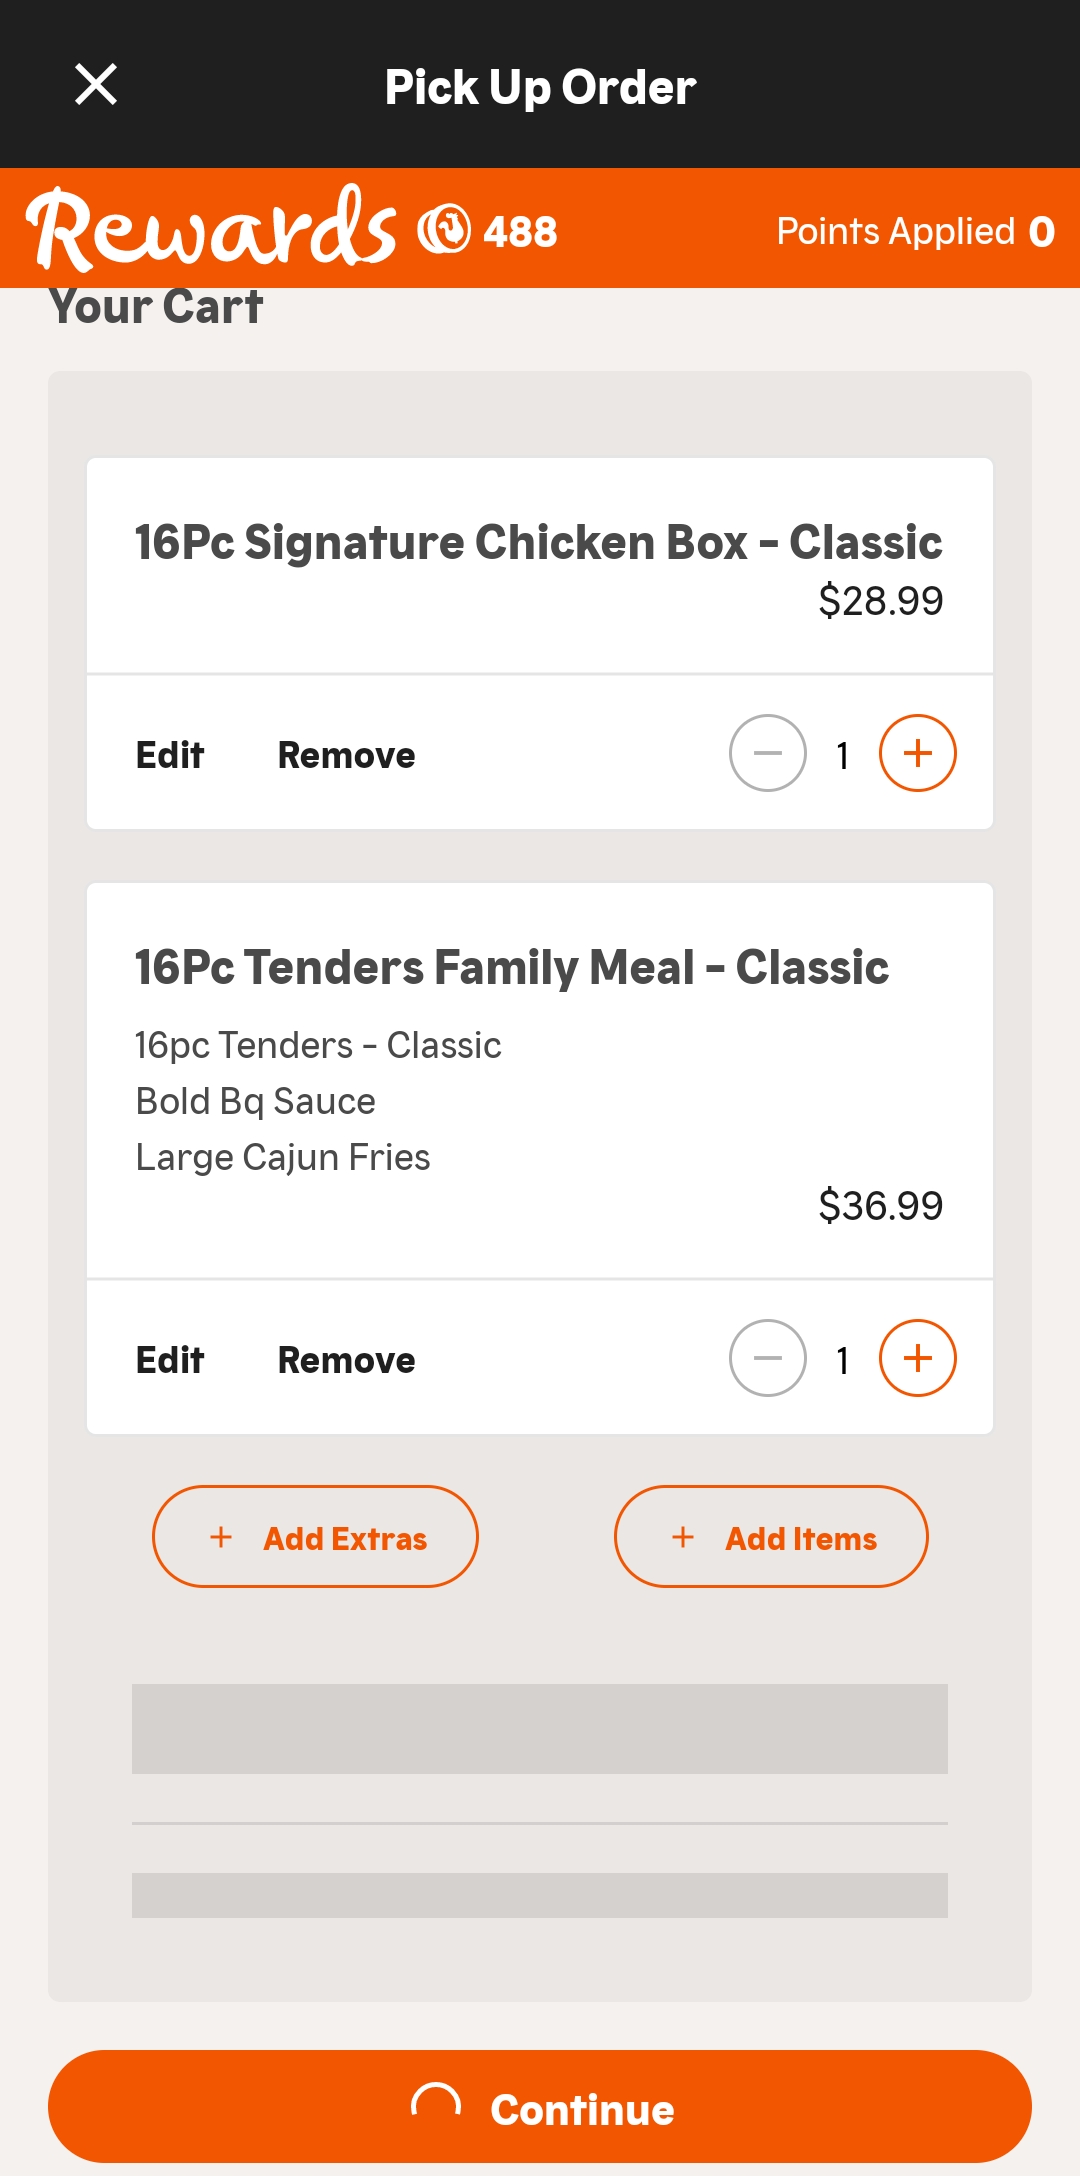This screenshot has width=1080, height=2176.
Task: Remove the 16Pc Tenders Family Meal
Action: [x=346, y=1360]
